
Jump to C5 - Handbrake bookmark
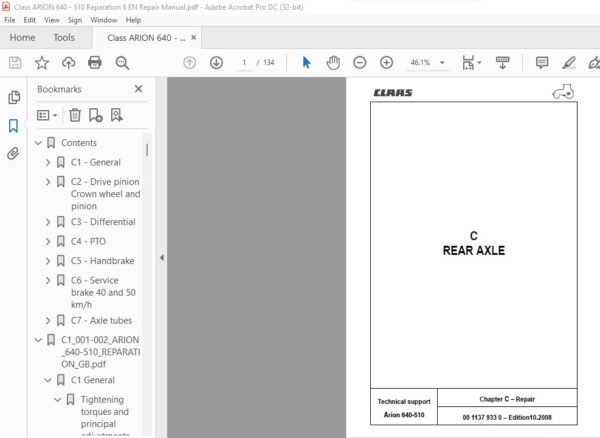pos(103,261)
